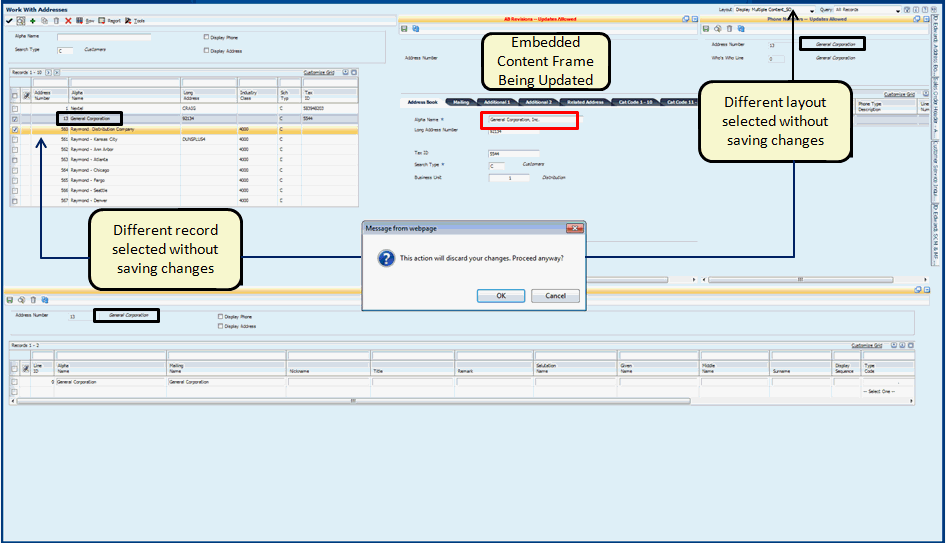This screenshot has width=946, height=543.
Task: Switch to the Address Book tab
Action: coord(422,102)
